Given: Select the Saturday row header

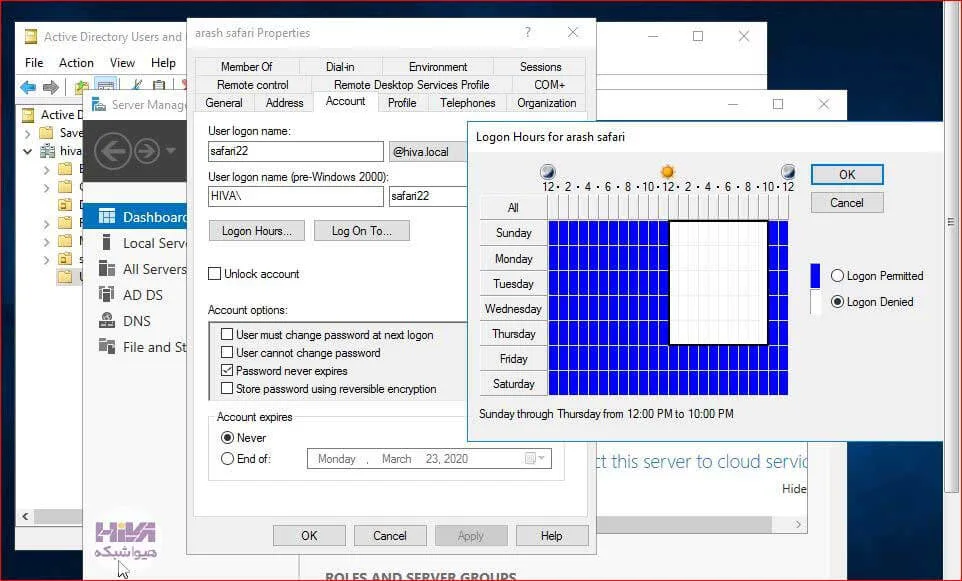Looking at the screenshot, I should (514, 383).
